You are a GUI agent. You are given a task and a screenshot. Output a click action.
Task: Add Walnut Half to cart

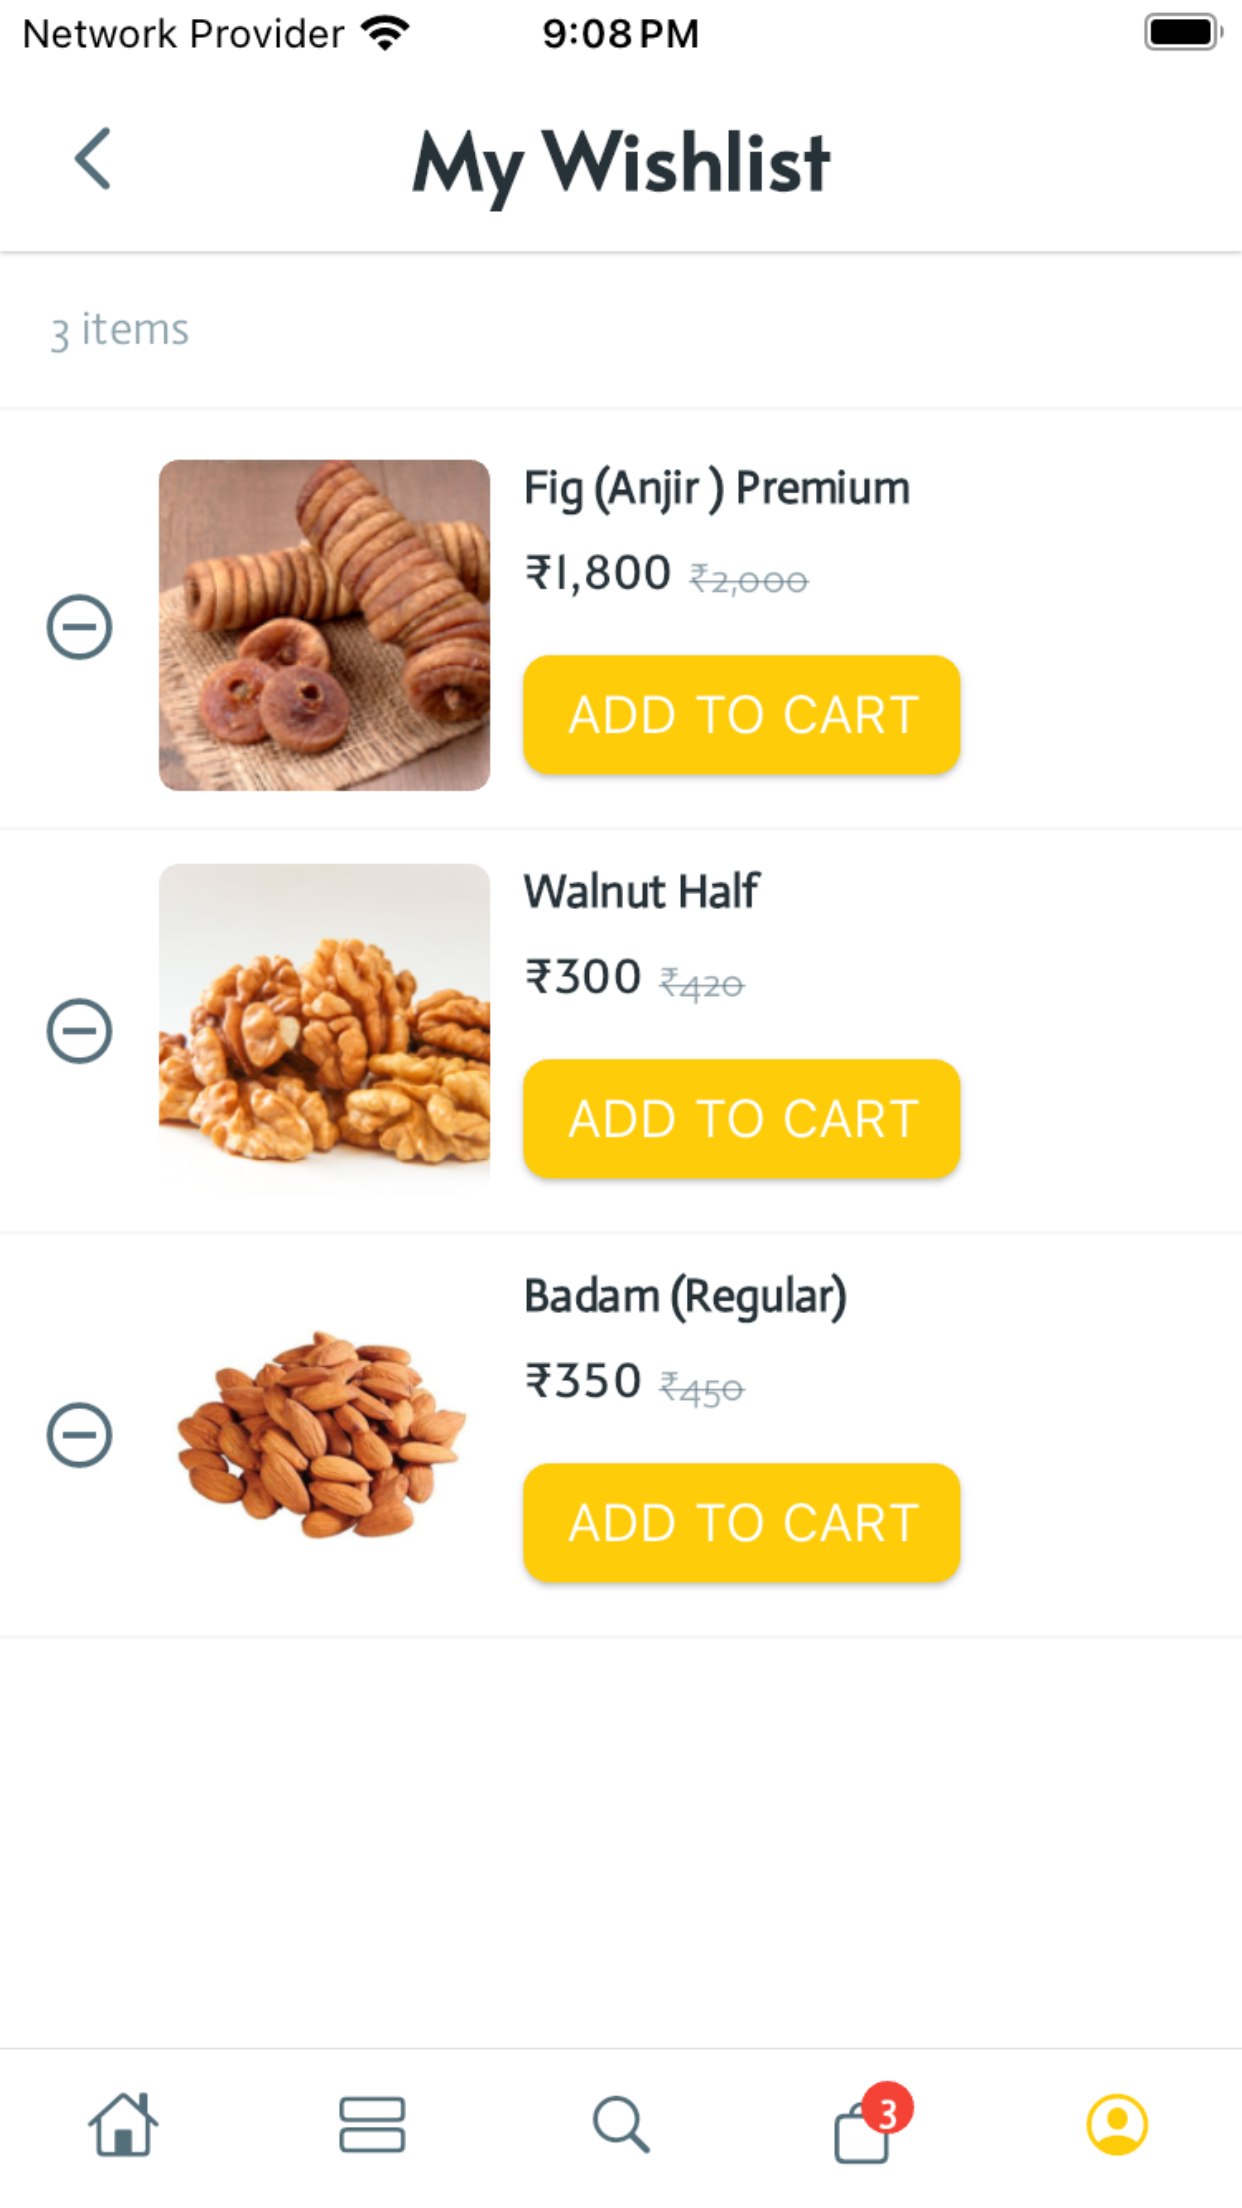tap(742, 1119)
